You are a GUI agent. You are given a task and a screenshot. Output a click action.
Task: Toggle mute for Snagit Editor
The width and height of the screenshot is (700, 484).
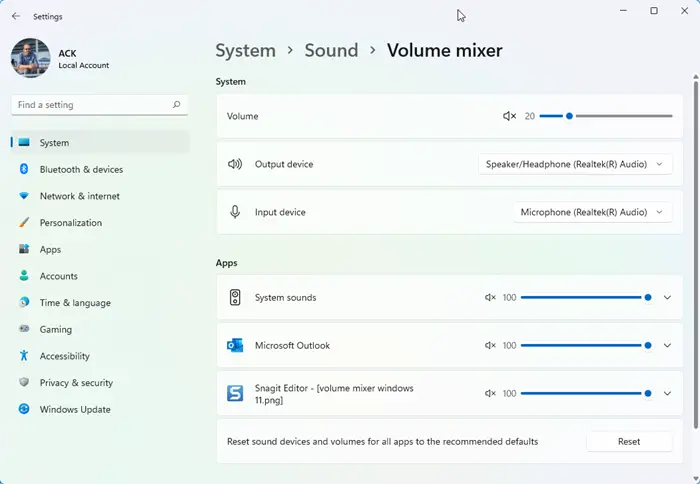coord(490,394)
